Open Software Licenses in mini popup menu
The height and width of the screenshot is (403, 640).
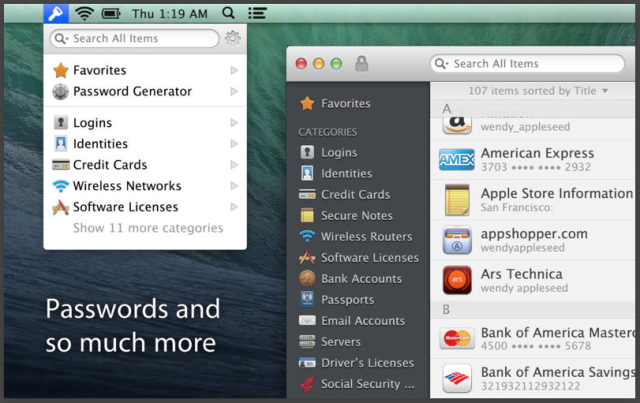145,207
